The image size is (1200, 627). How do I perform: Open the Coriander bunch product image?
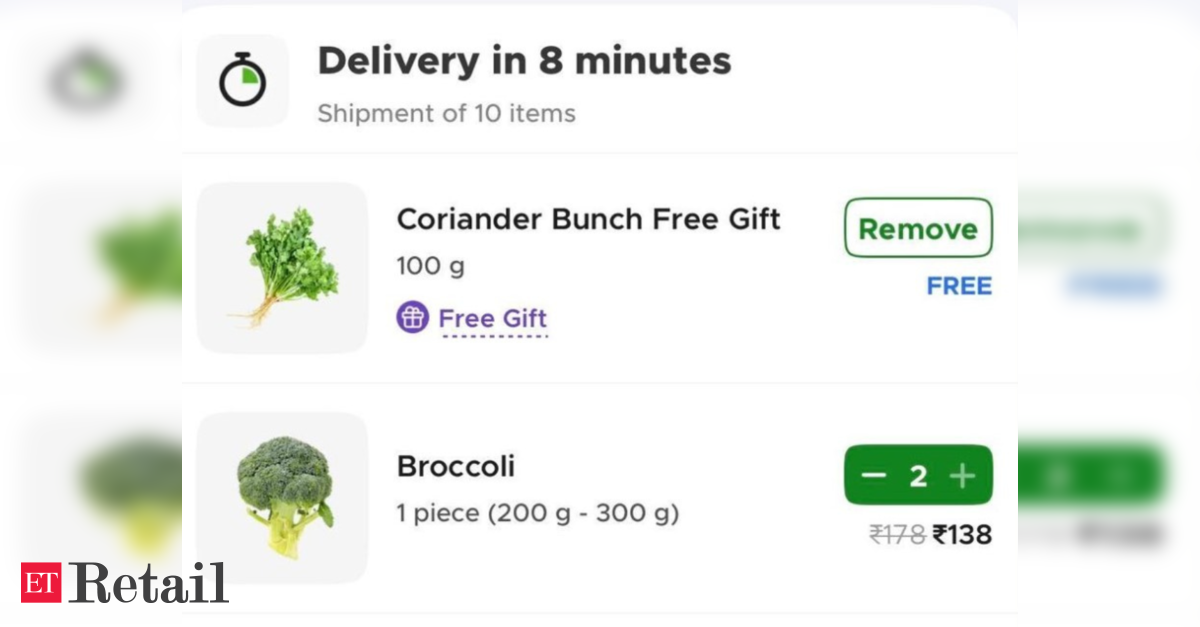(x=282, y=267)
